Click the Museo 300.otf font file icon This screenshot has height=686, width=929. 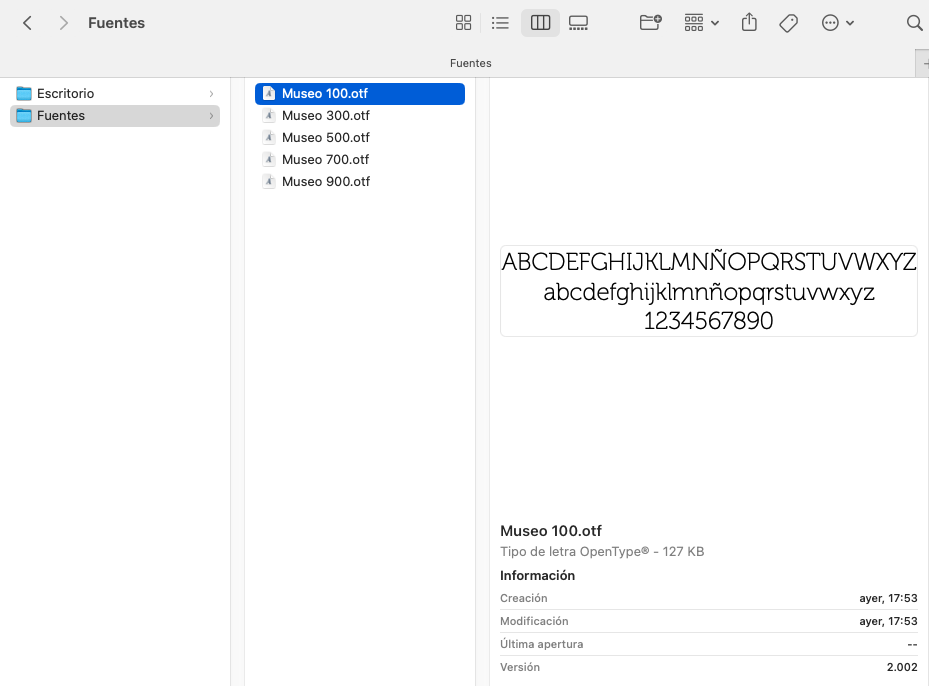pyautogui.click(x=269, y=116)
